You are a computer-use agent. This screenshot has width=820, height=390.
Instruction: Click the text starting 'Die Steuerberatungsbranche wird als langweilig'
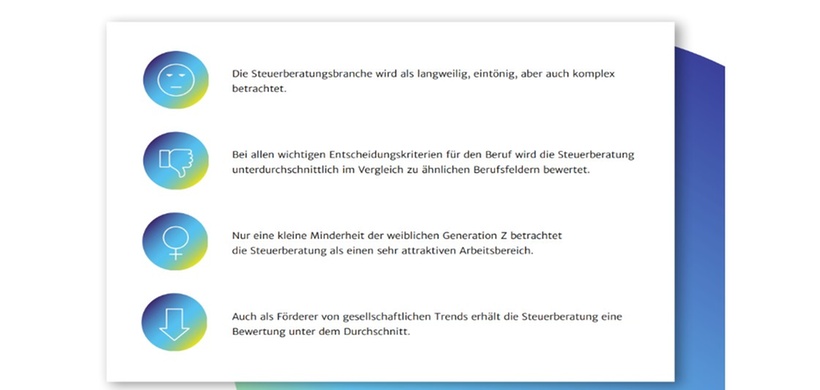click(x=424, y=81)
